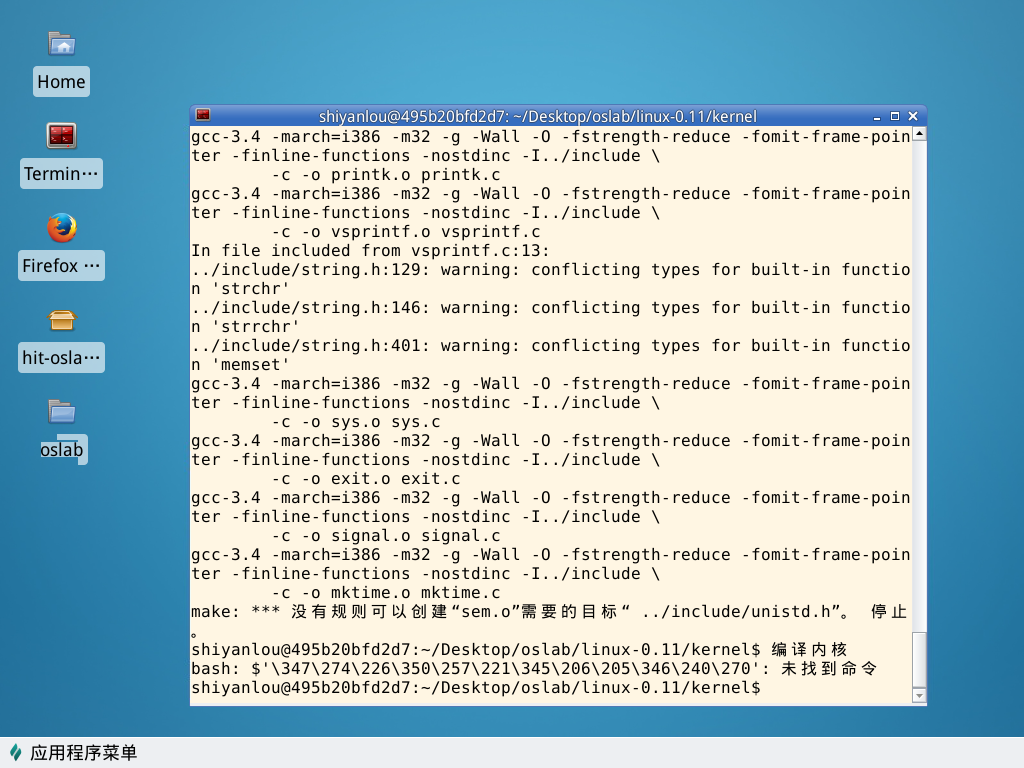Open the Home folder desktop icon
The width and height of the screenshot is (1024, 768).
[62, 44]
